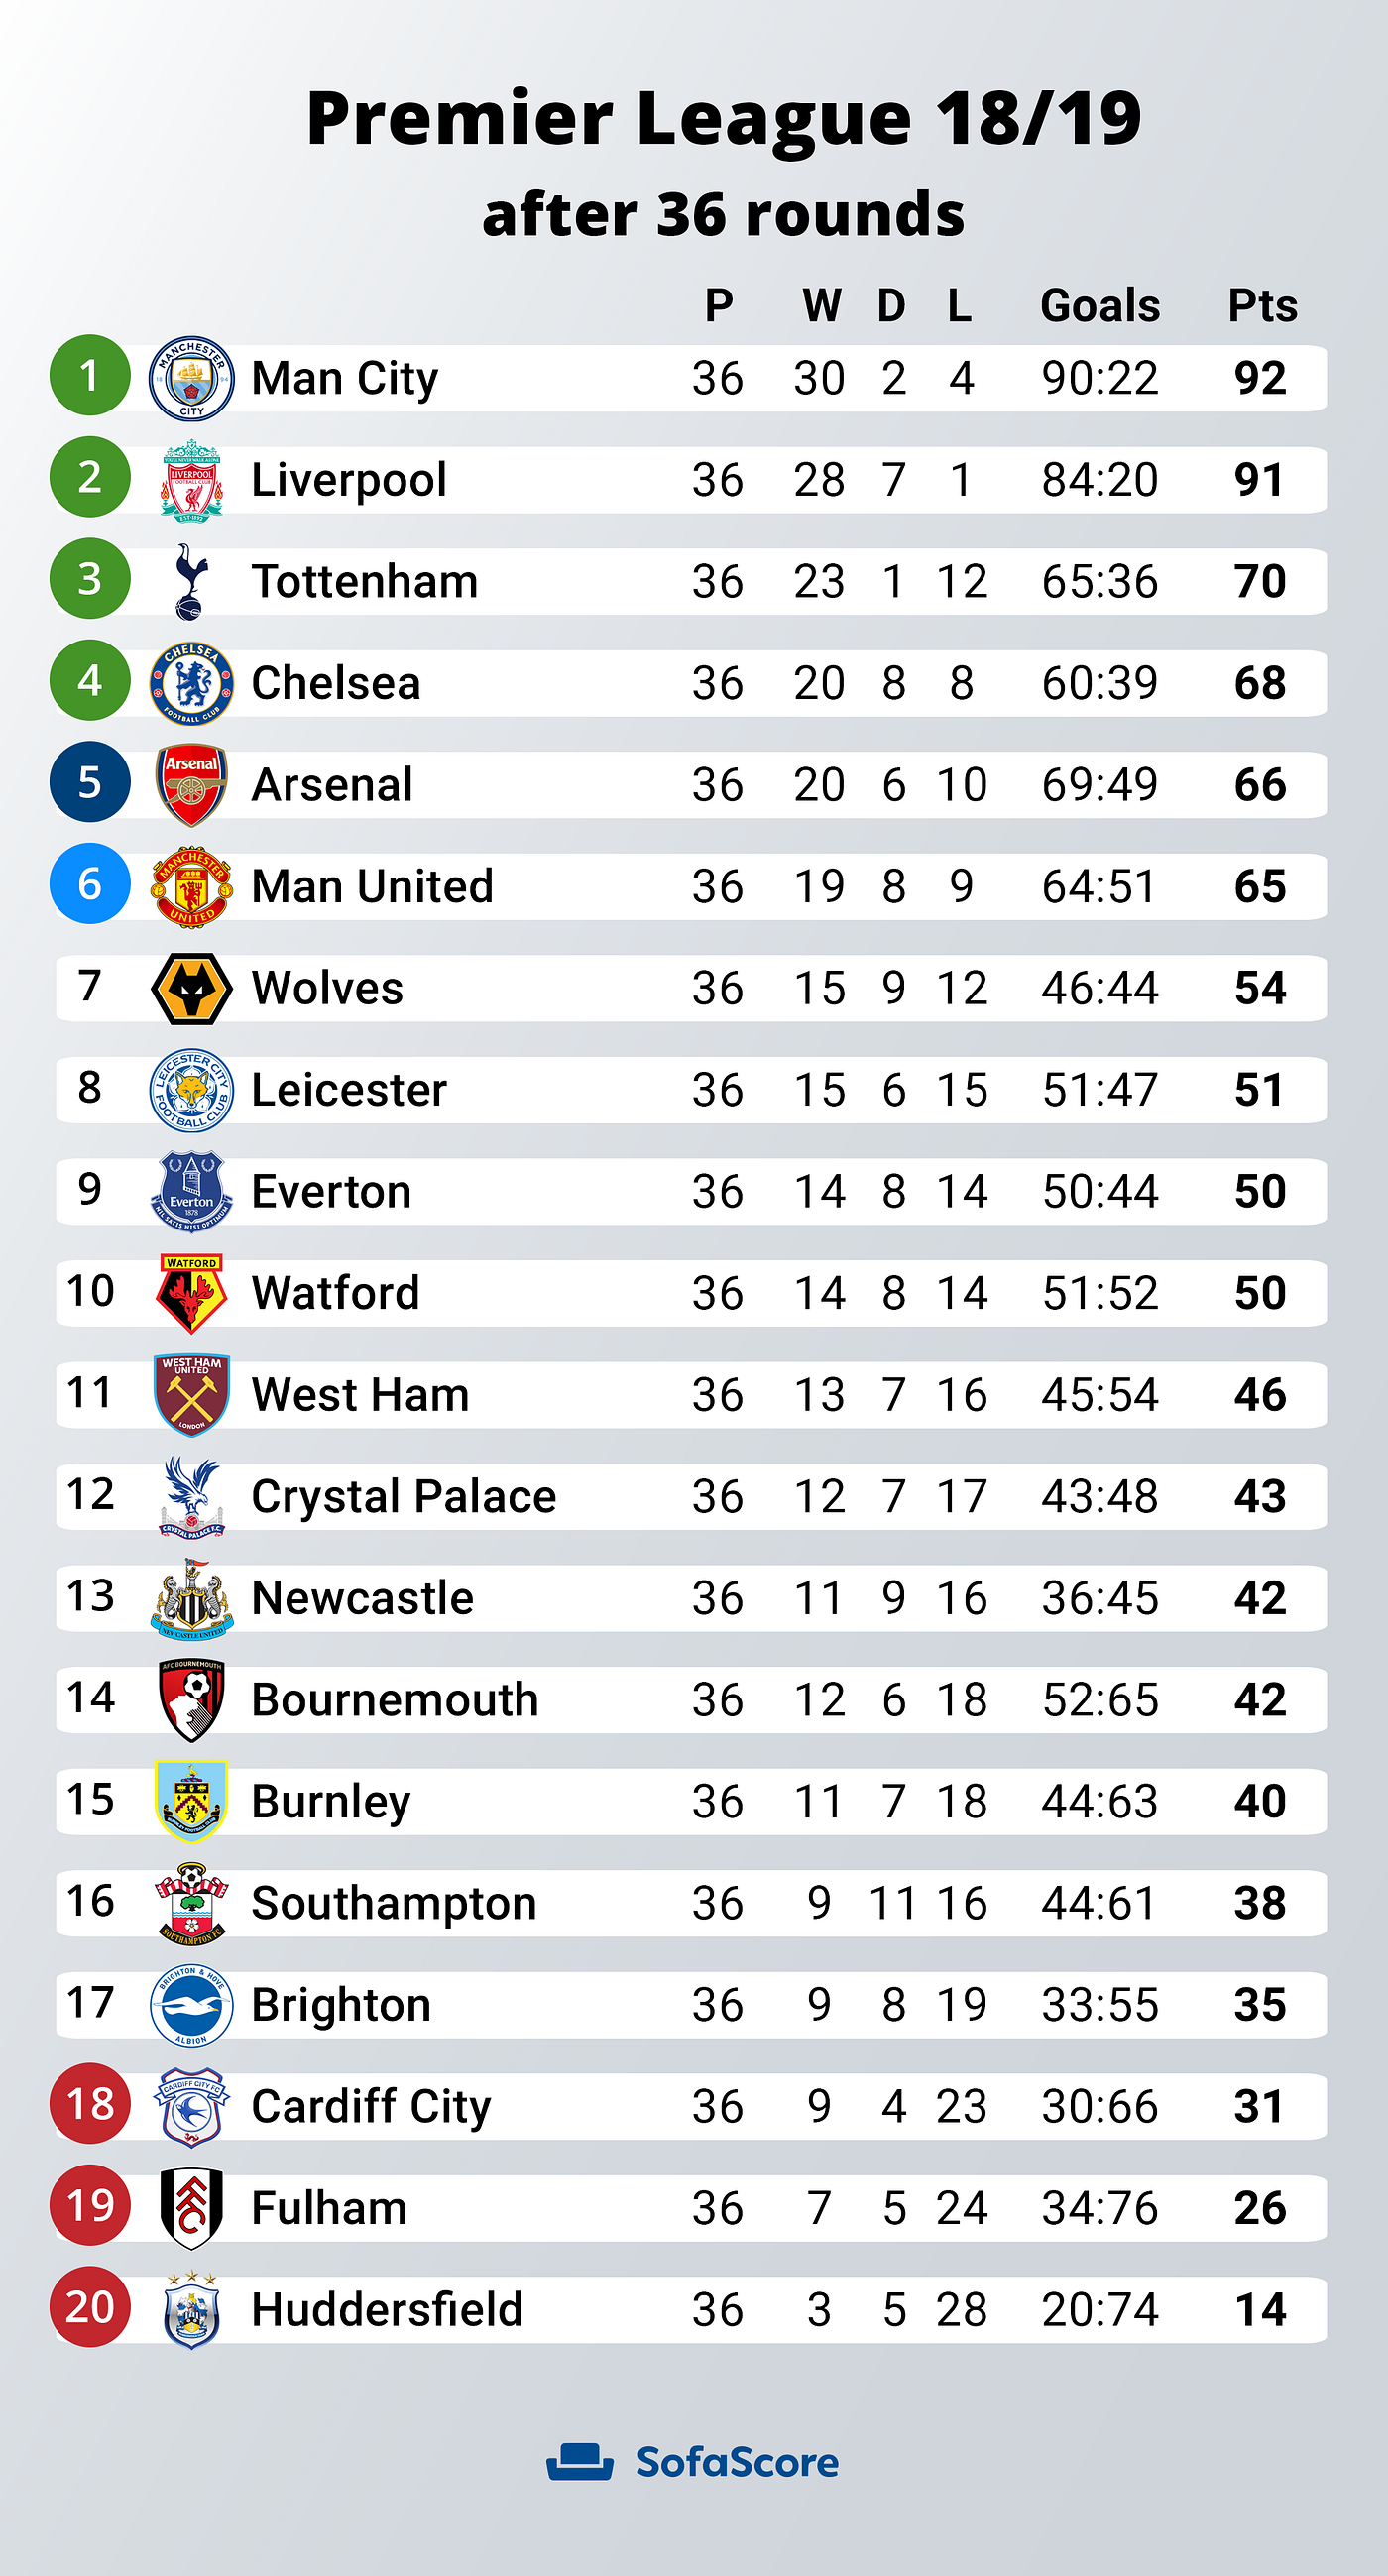This screenshot has width=1388, height=2576.
Task: Click the Huddersfield team name
Action: [387, 2310]
